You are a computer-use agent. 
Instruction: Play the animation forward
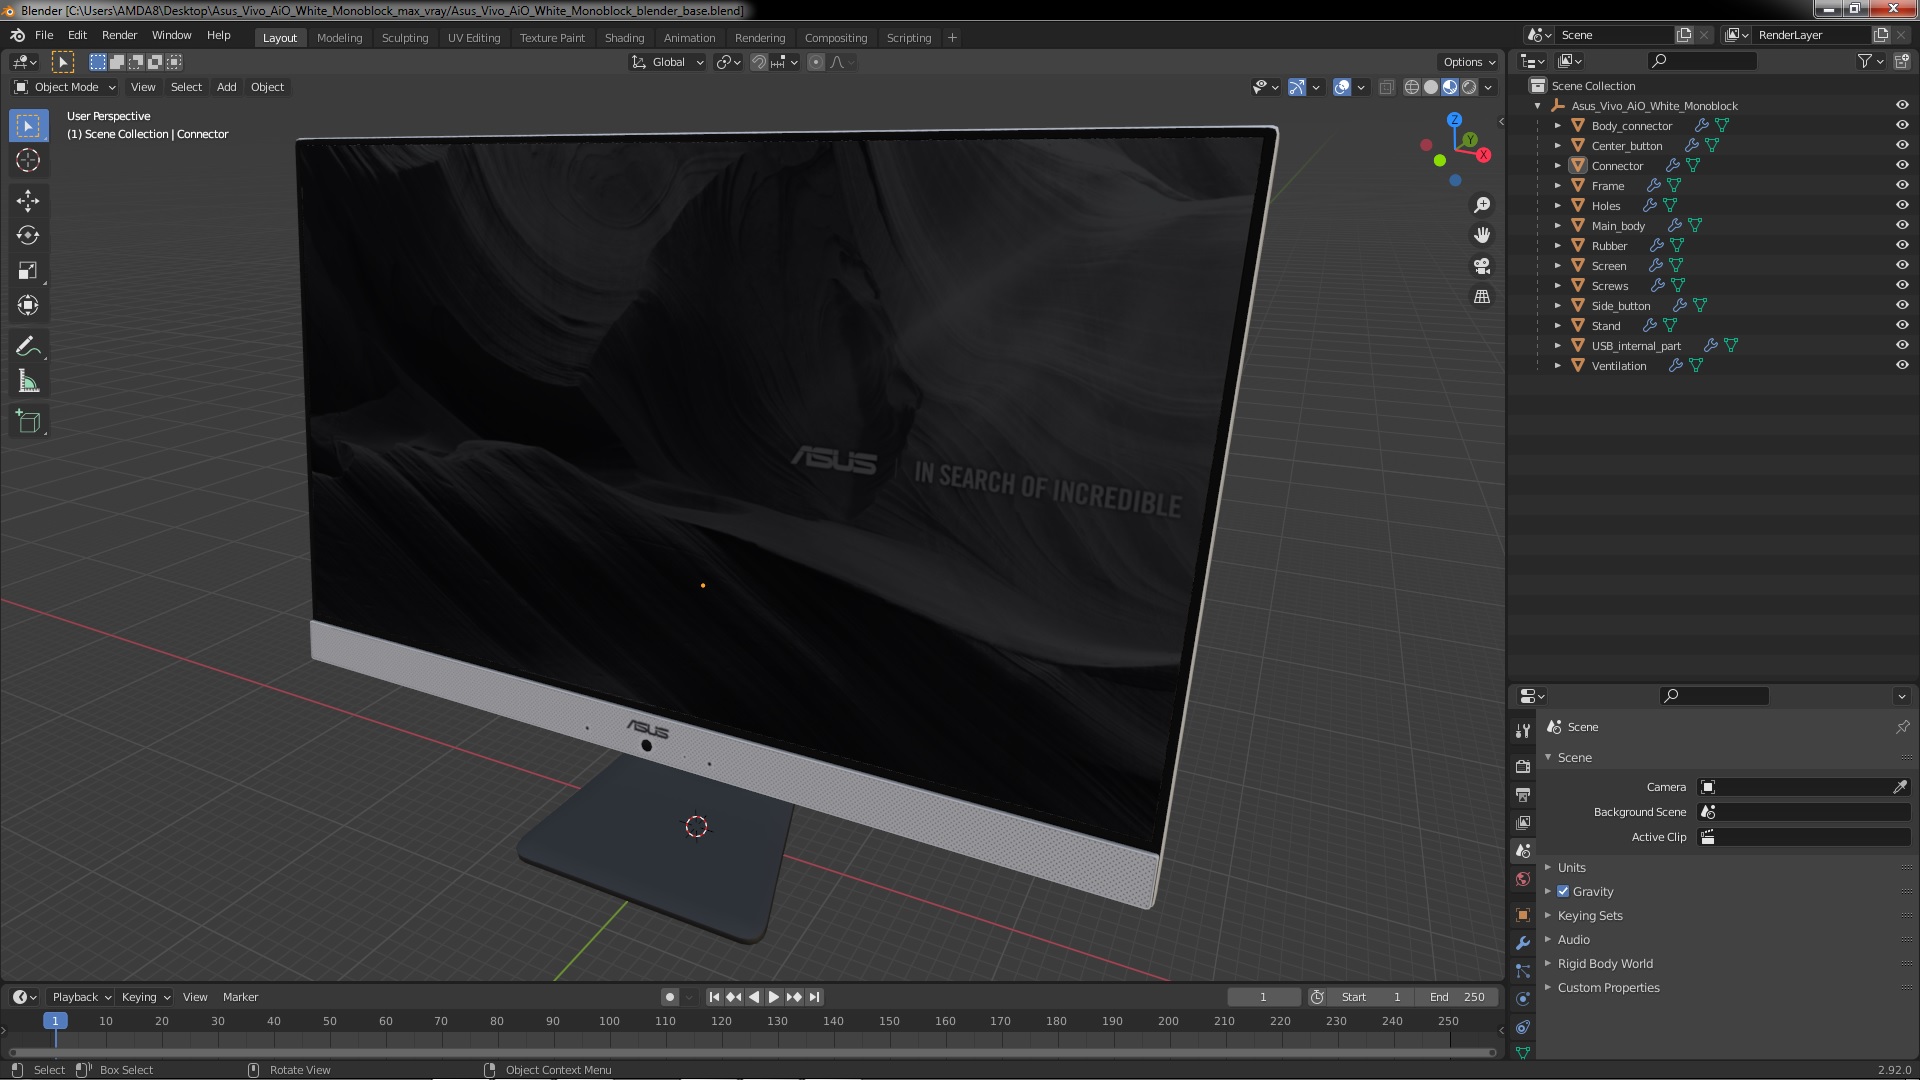tap(774, 997)
